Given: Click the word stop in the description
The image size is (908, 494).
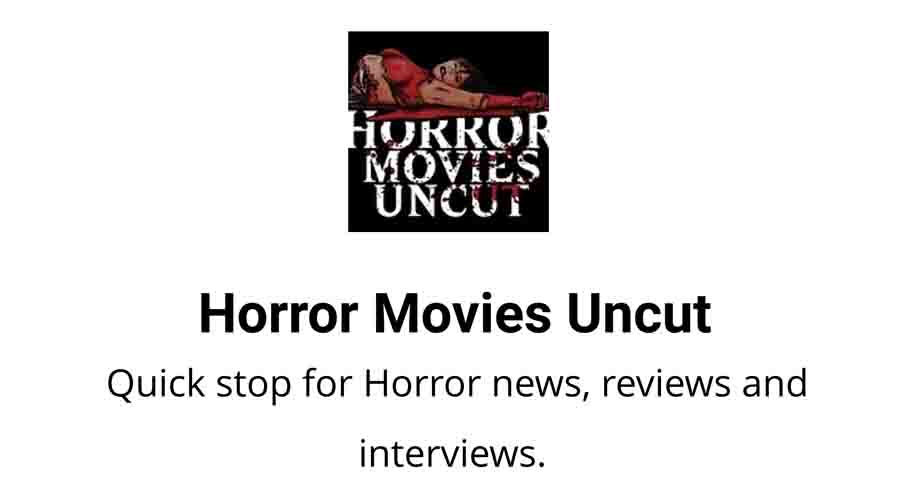Looking at the screenshot, I should (x=254, y=386).
